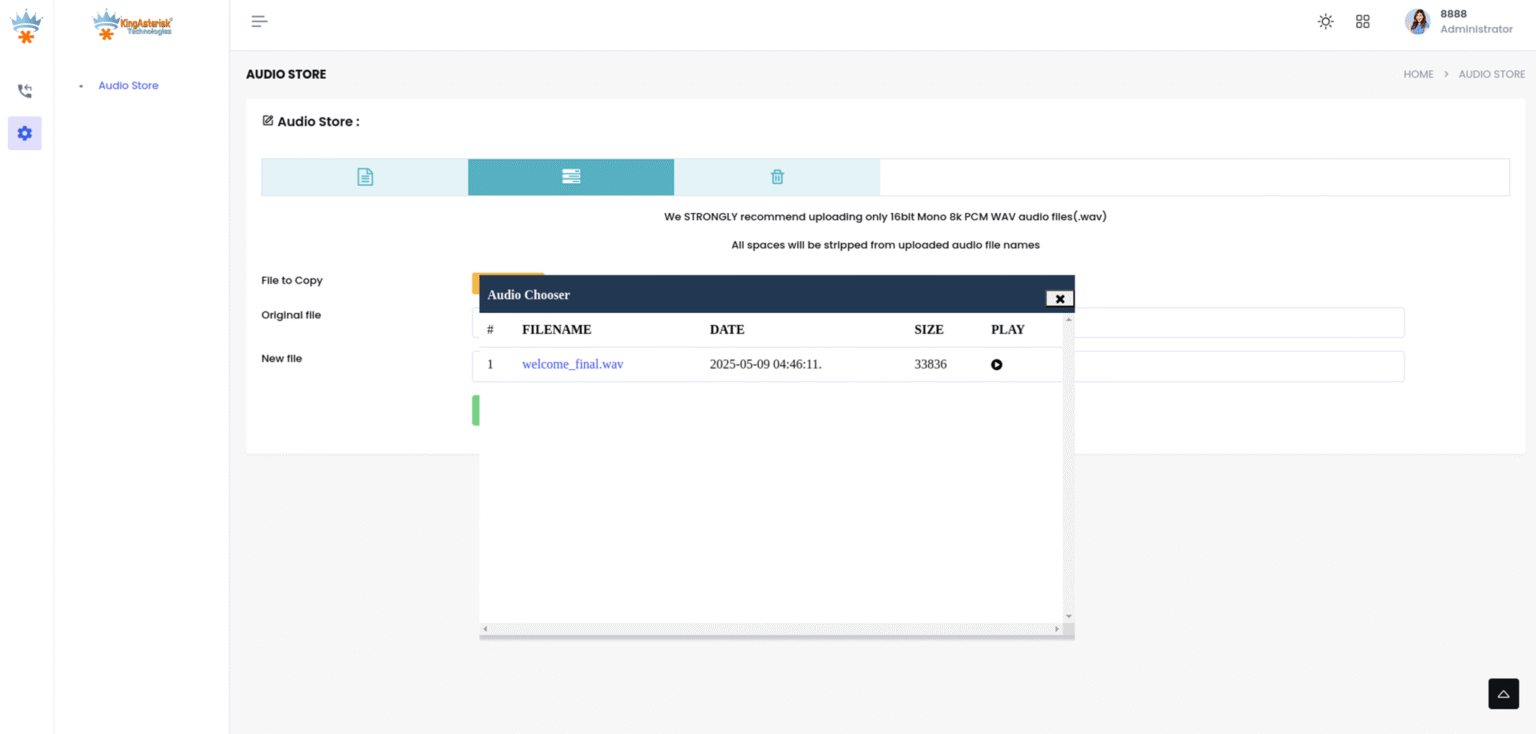Dismiss the Audio Chooser dialog

[x=1059, y=298]
